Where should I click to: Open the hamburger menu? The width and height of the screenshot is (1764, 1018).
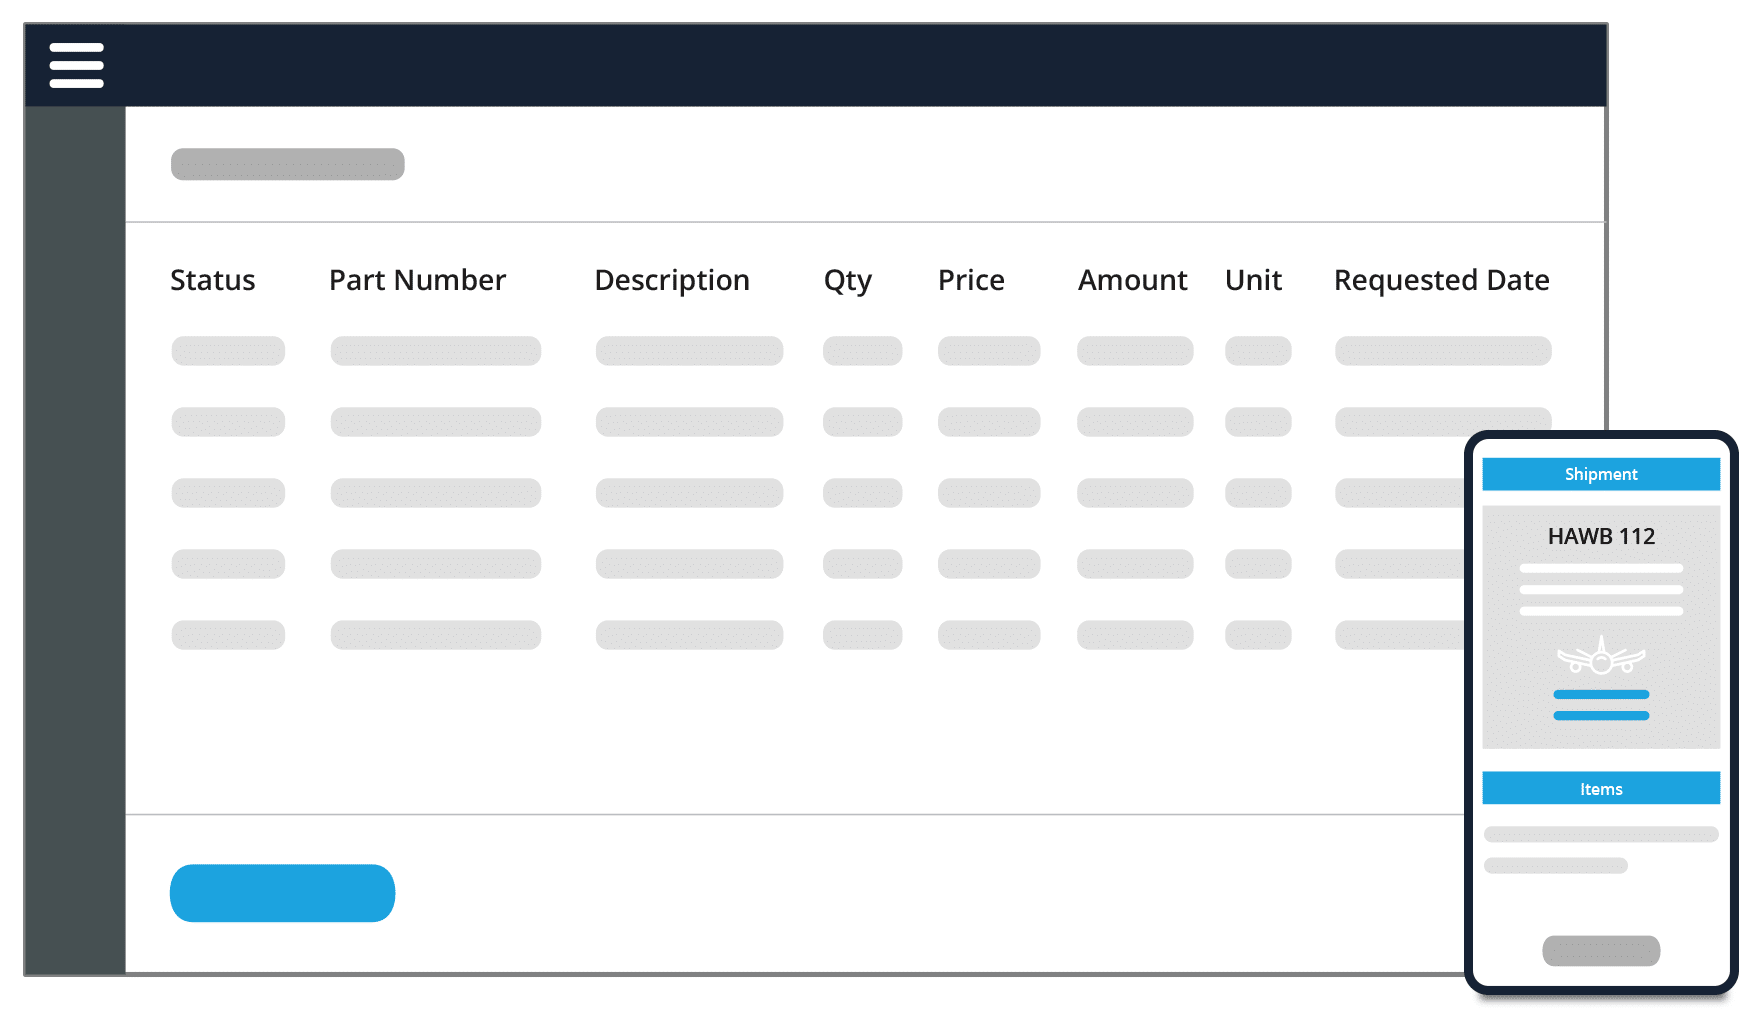click(76, 65)
